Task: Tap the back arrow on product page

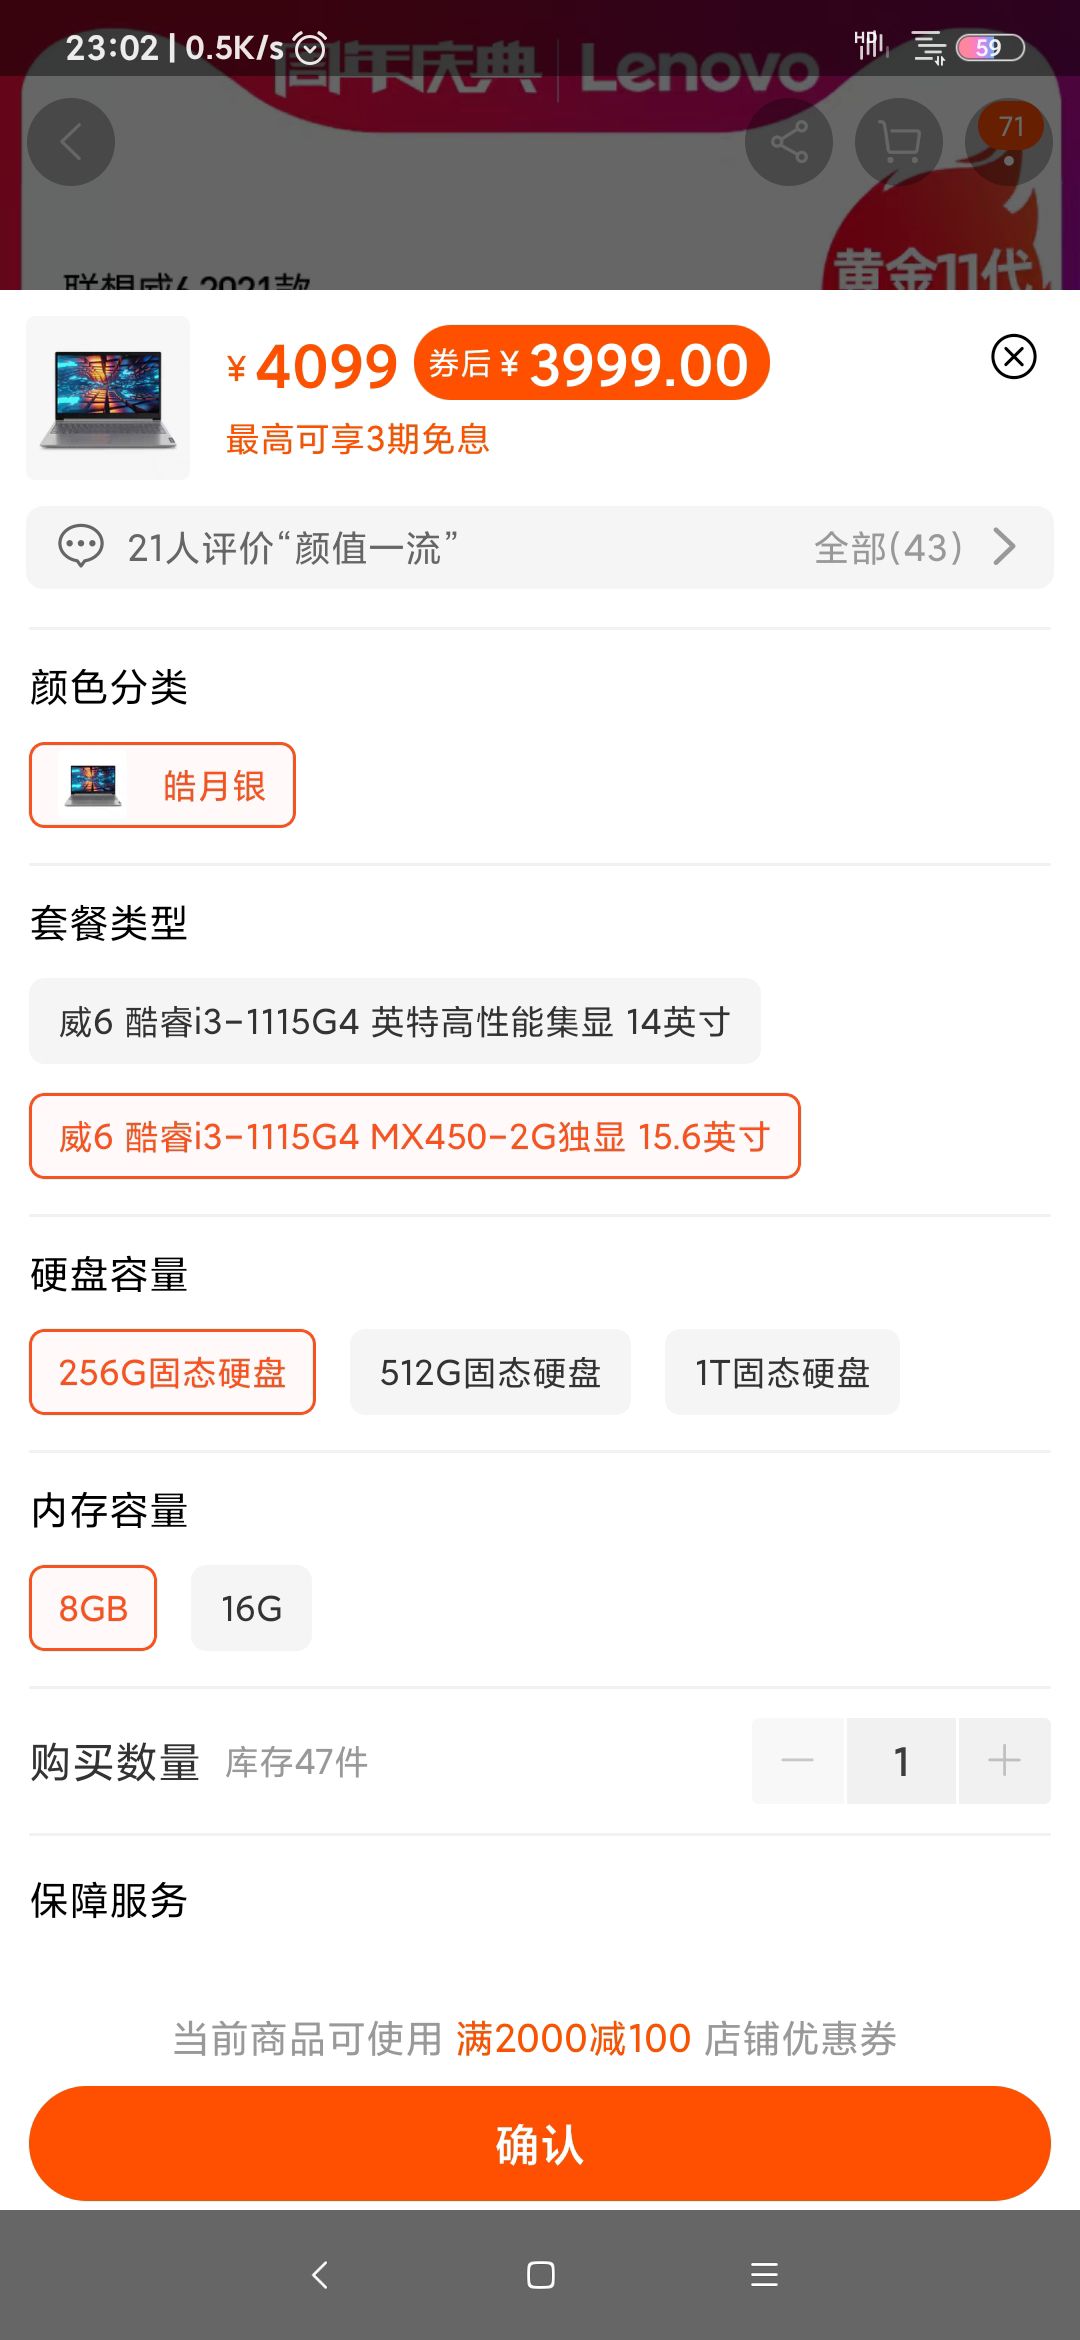Action: (71, 142)
